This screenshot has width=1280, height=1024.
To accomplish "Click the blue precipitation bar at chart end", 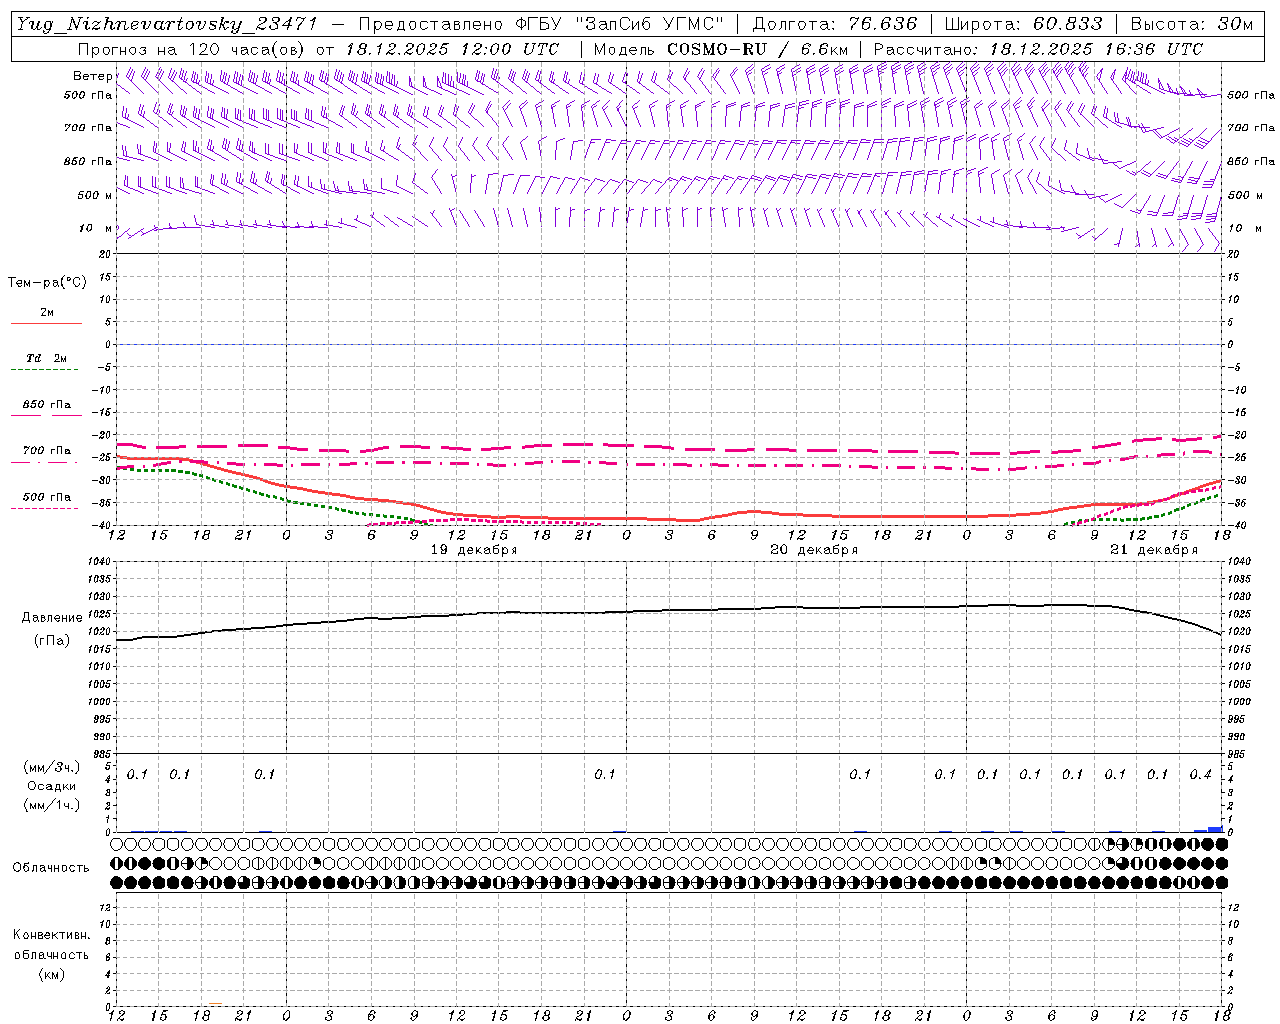I will (1215, 829).
